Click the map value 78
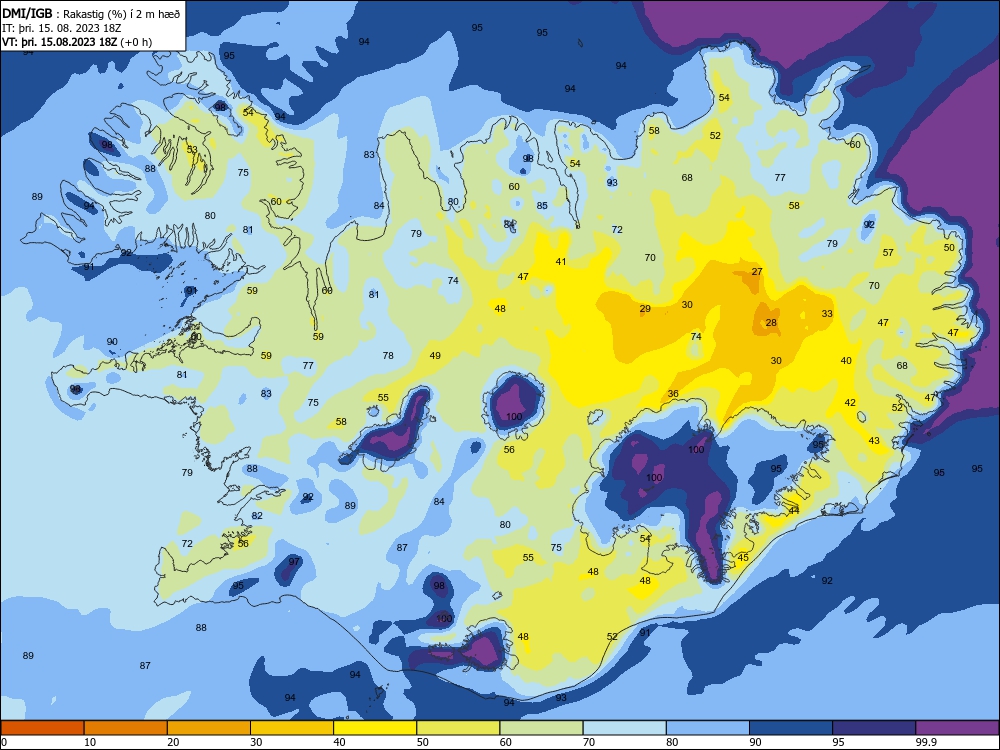Image resolution: width=1000 pixels, height=750 pixels. tap(388, 356)
